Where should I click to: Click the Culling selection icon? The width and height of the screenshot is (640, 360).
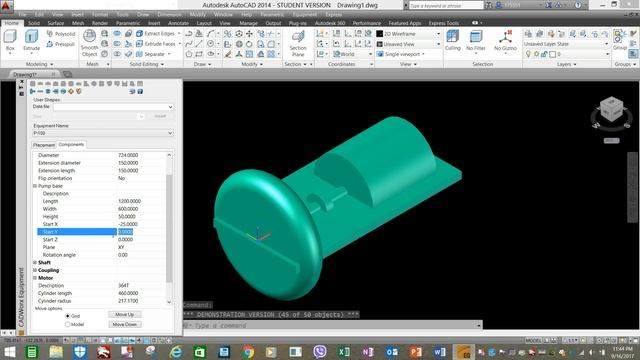click(x=452, y=41)
